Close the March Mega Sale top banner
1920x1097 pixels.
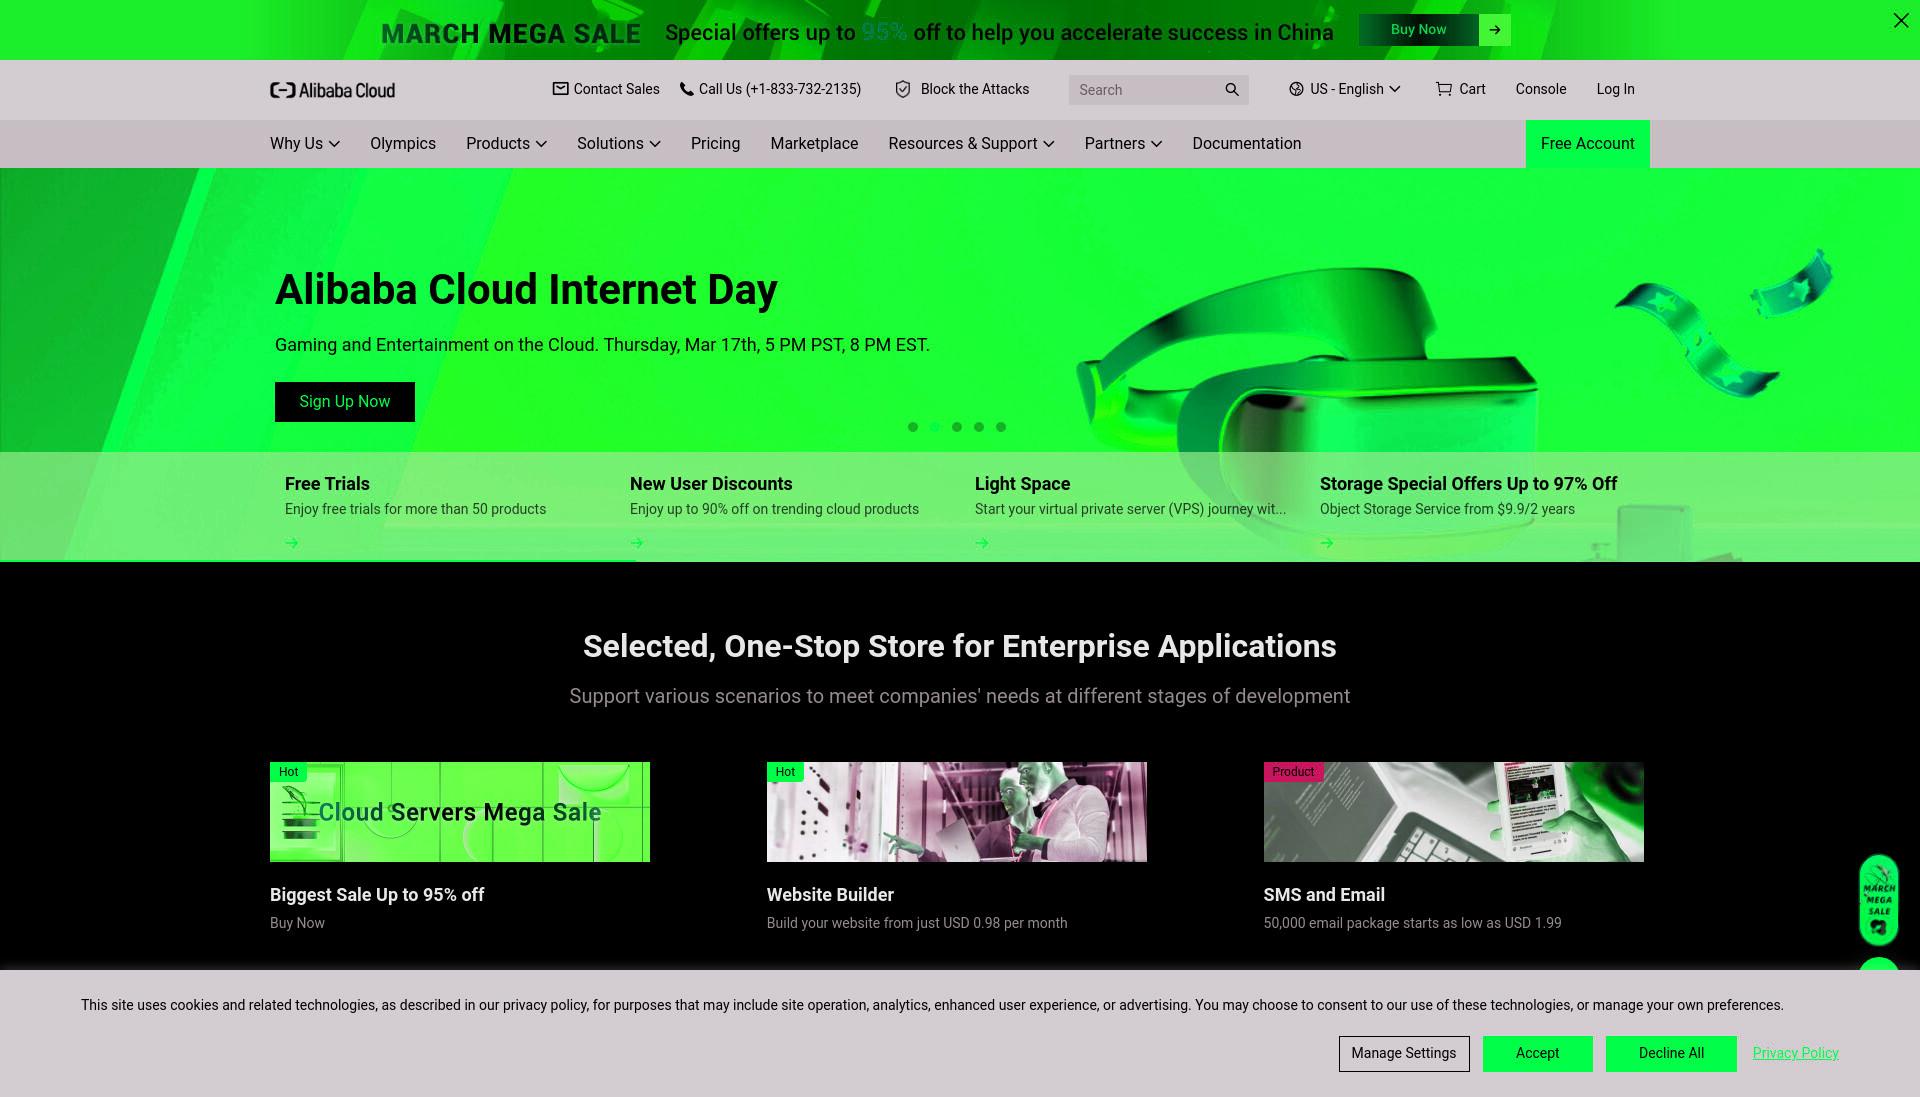pyautogui.click(x=1900, y=20)
